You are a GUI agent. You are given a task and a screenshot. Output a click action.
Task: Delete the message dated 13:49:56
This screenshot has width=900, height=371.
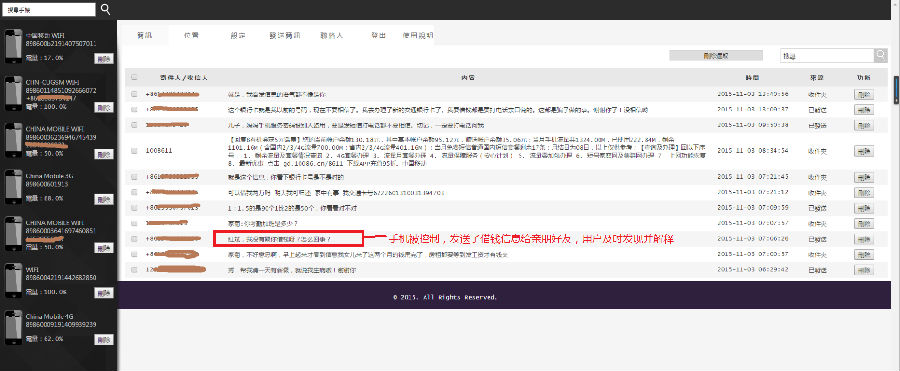click(864, 94)
